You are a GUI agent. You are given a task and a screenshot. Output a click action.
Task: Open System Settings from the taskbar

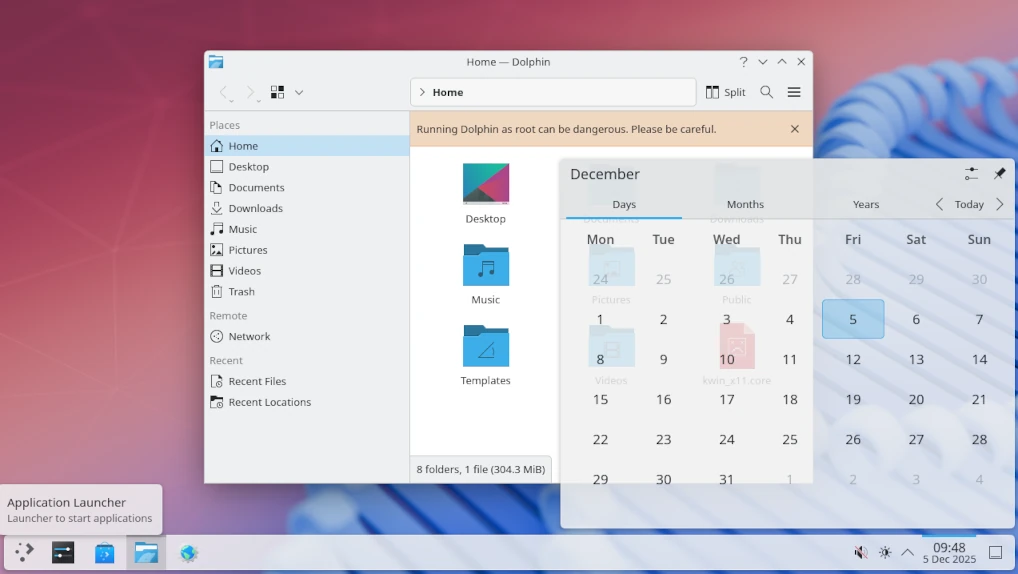63,553
